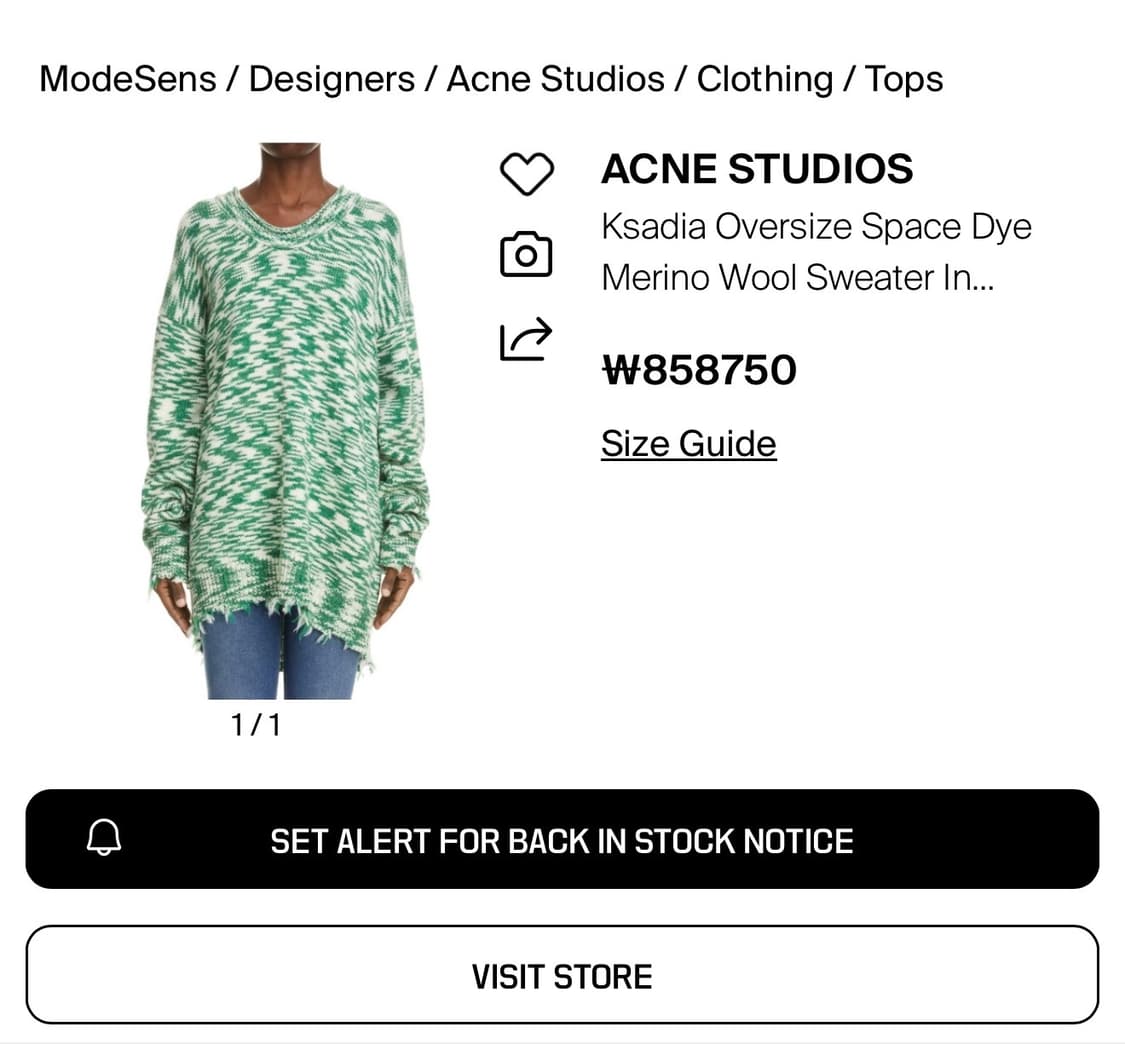Click the model's jeans in product photo
The height and width of the screenshot is (1044, 1125).
(281, 657)
